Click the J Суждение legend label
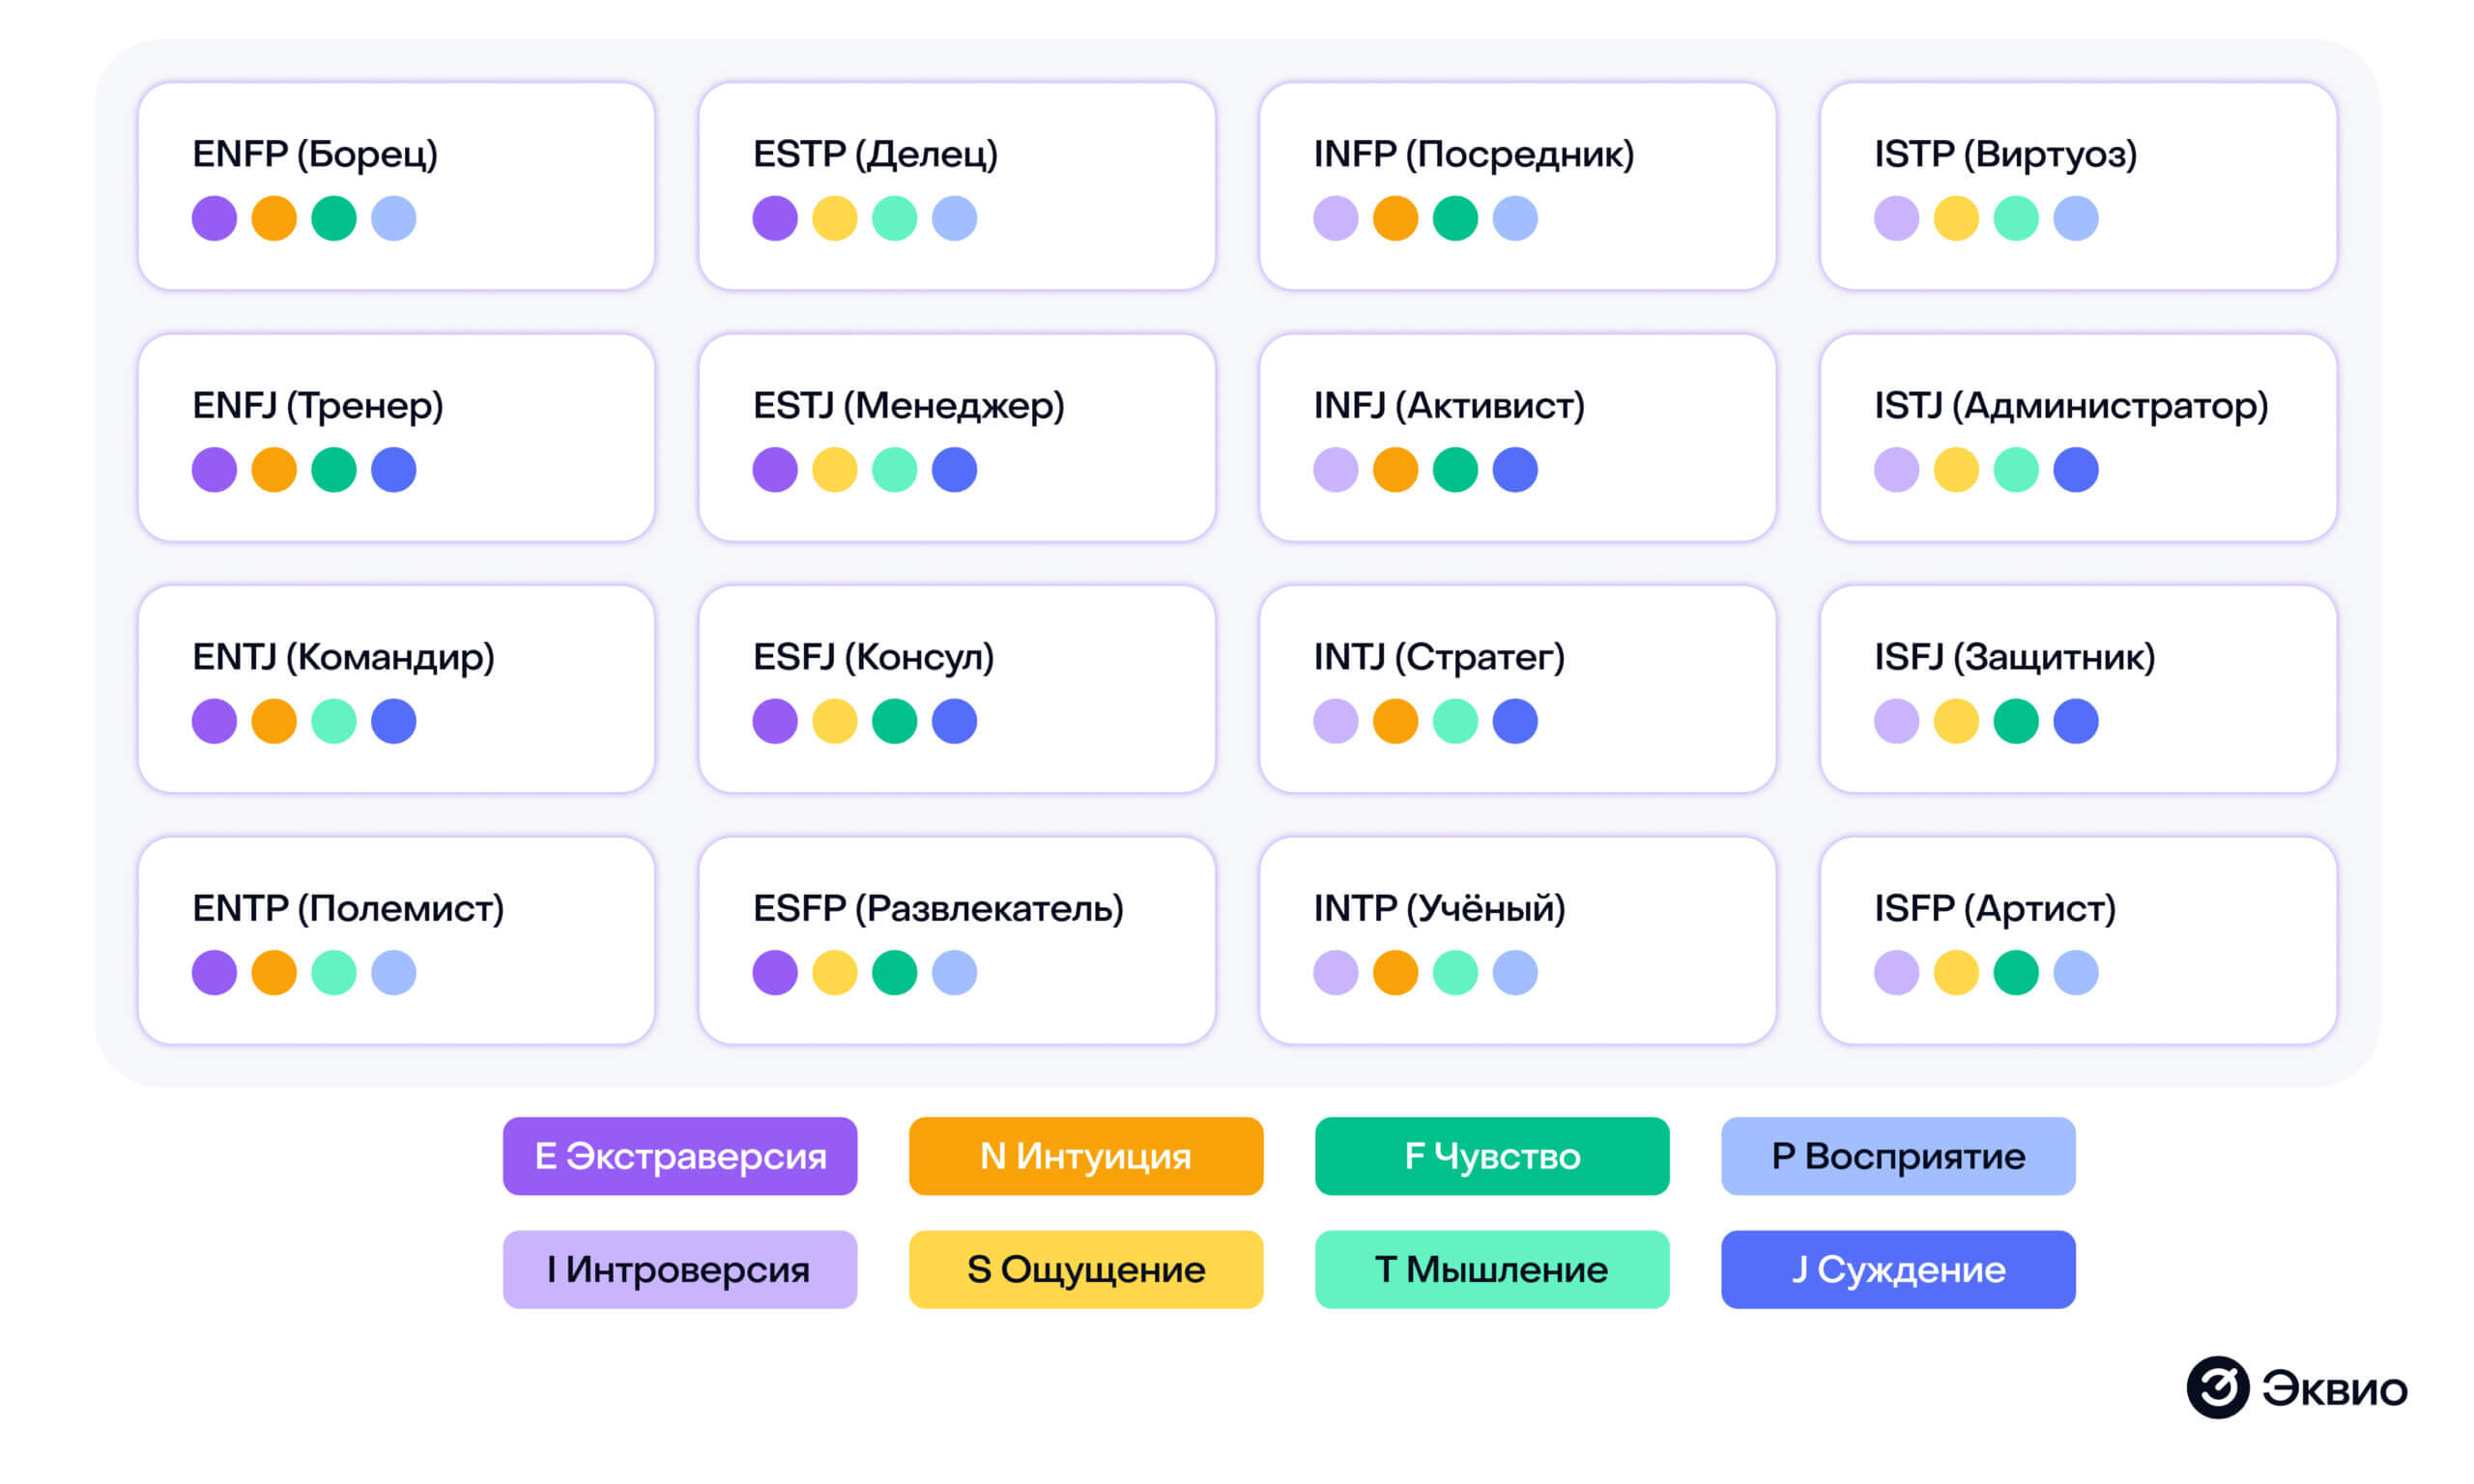 click(x=1898, y=1269)
